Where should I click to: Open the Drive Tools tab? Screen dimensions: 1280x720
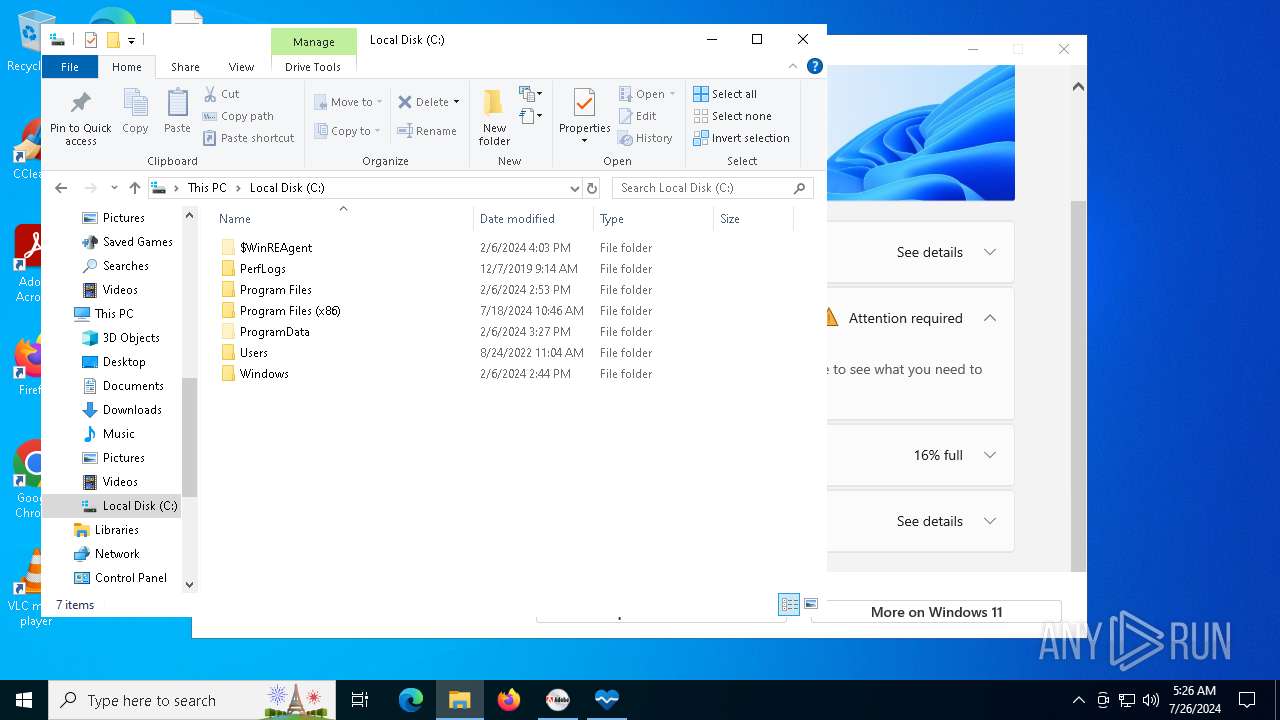pos(313,67)
